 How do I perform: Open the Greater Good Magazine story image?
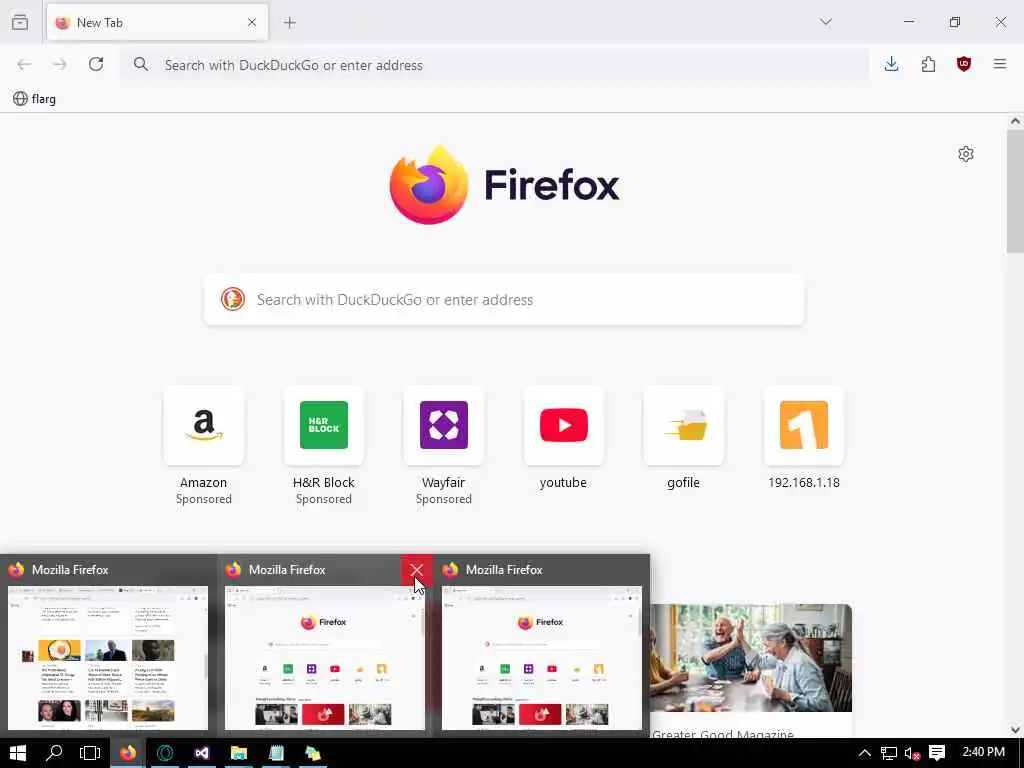751,658
